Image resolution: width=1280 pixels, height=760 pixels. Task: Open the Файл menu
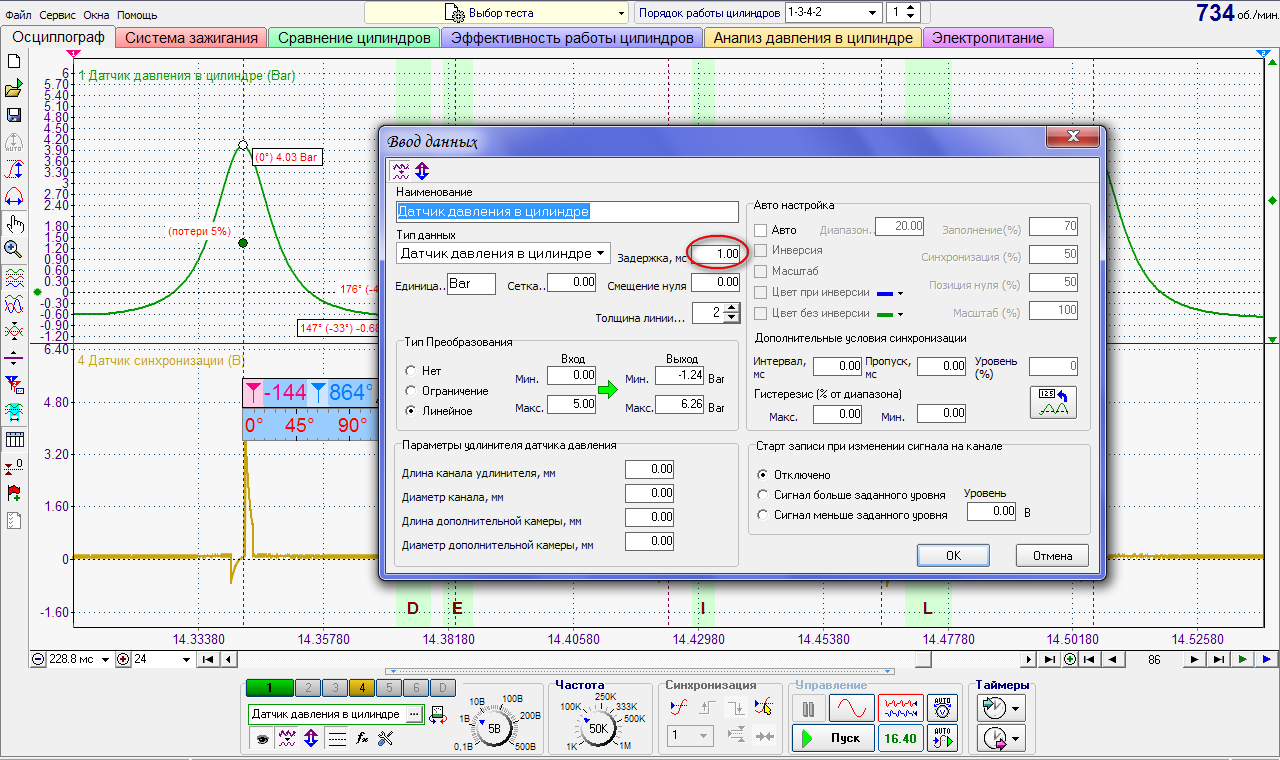click(17, 16)
